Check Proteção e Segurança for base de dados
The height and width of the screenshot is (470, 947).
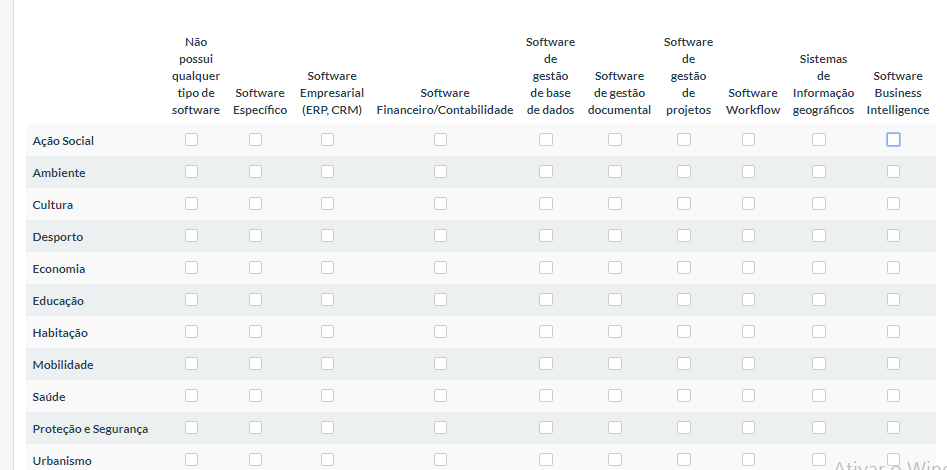coord(546,428)
